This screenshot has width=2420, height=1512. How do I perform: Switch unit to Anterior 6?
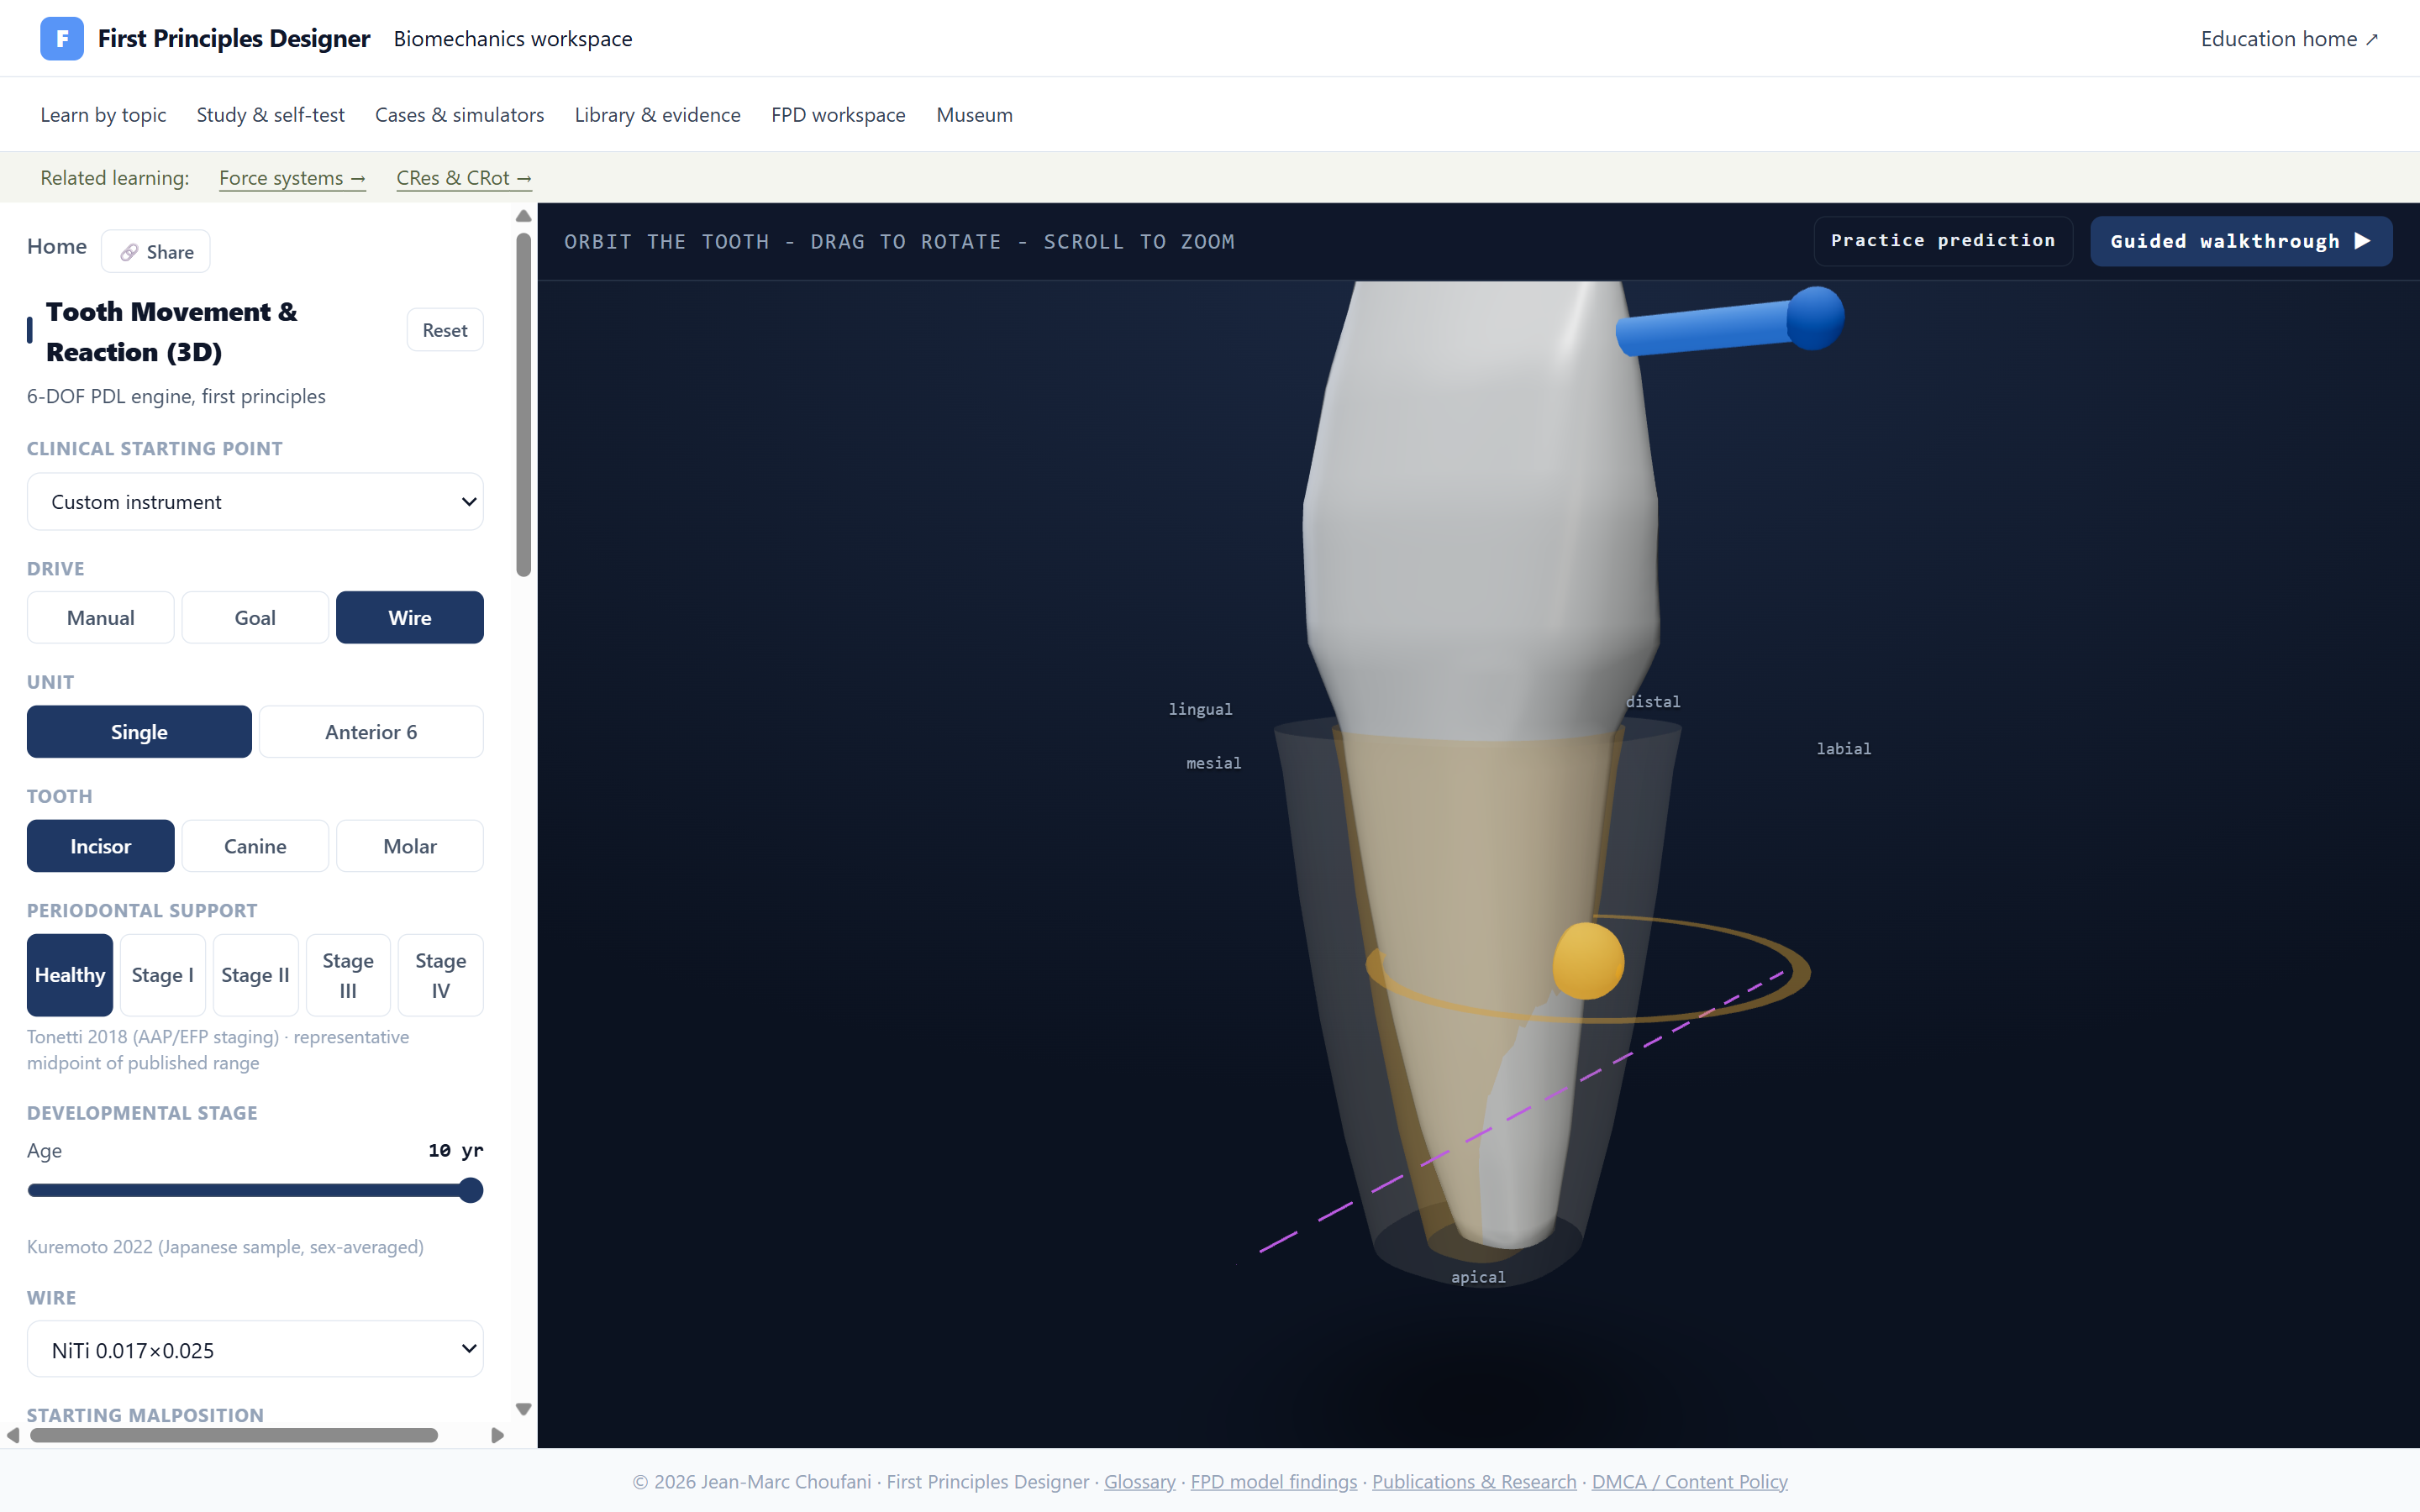(x=371, y=731)
